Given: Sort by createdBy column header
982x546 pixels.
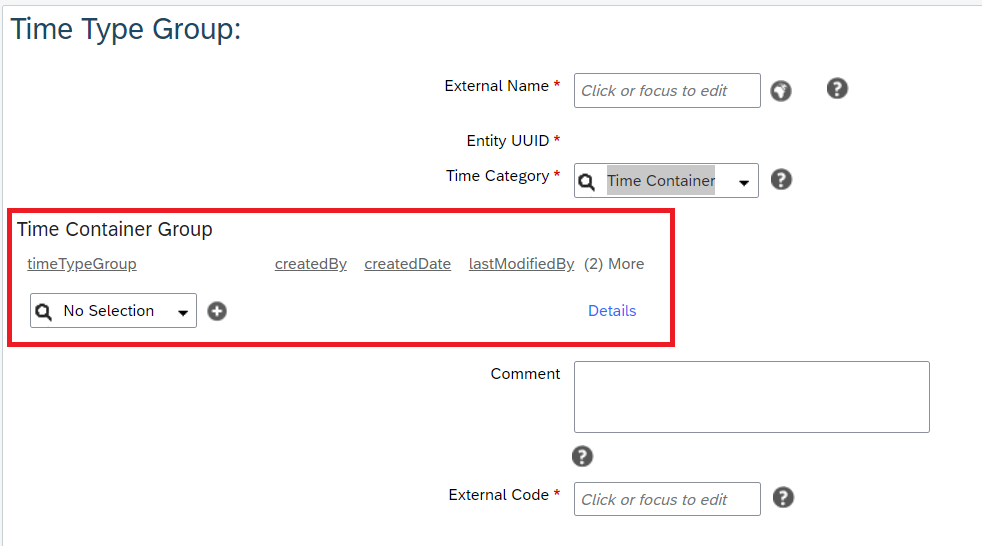Looking at the screenshot, I should coord(311,264).
